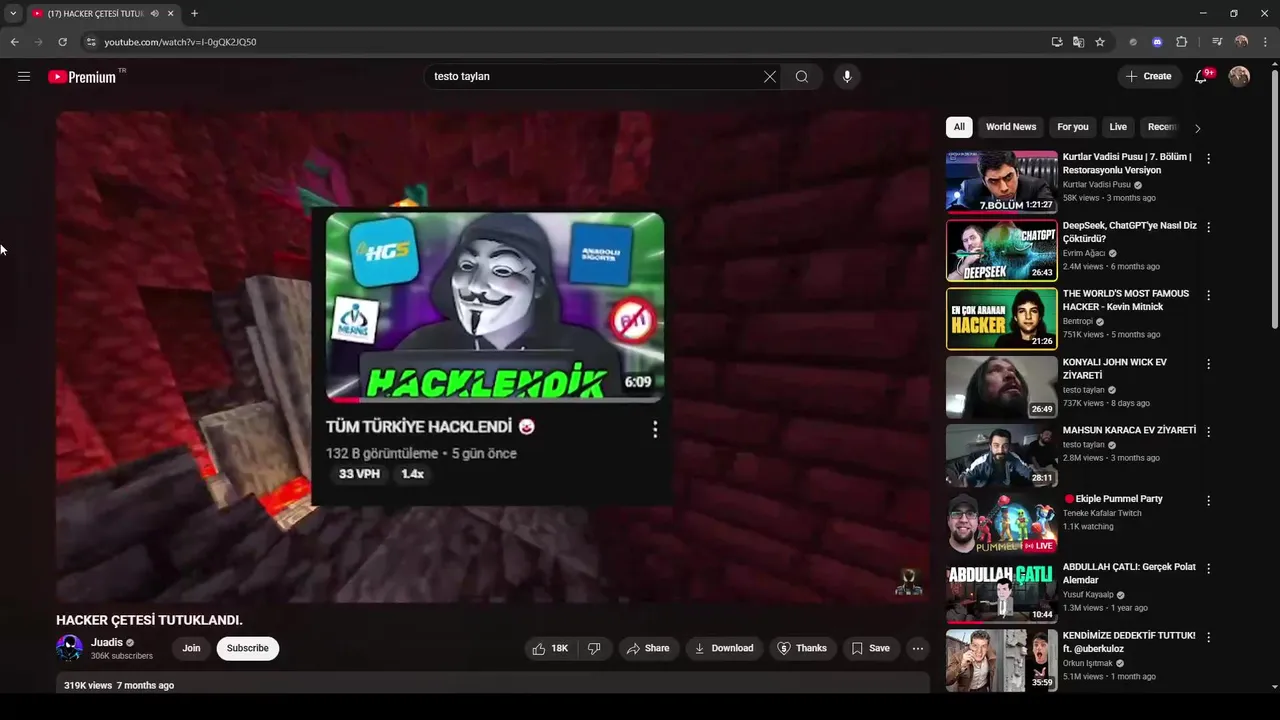This screenshot has height=720, width=1280.
Task: Click the channel watermark in video corner
Action: 908,582
